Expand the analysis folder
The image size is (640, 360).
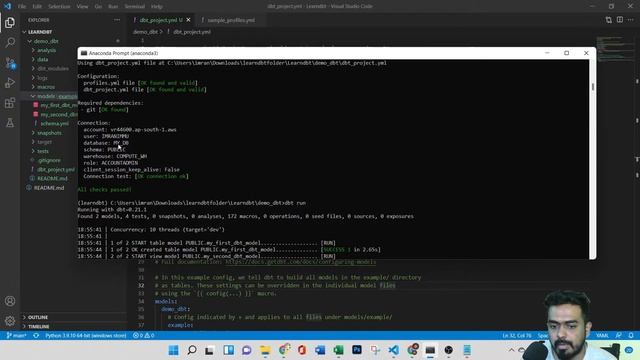click(x=47, y=50)
